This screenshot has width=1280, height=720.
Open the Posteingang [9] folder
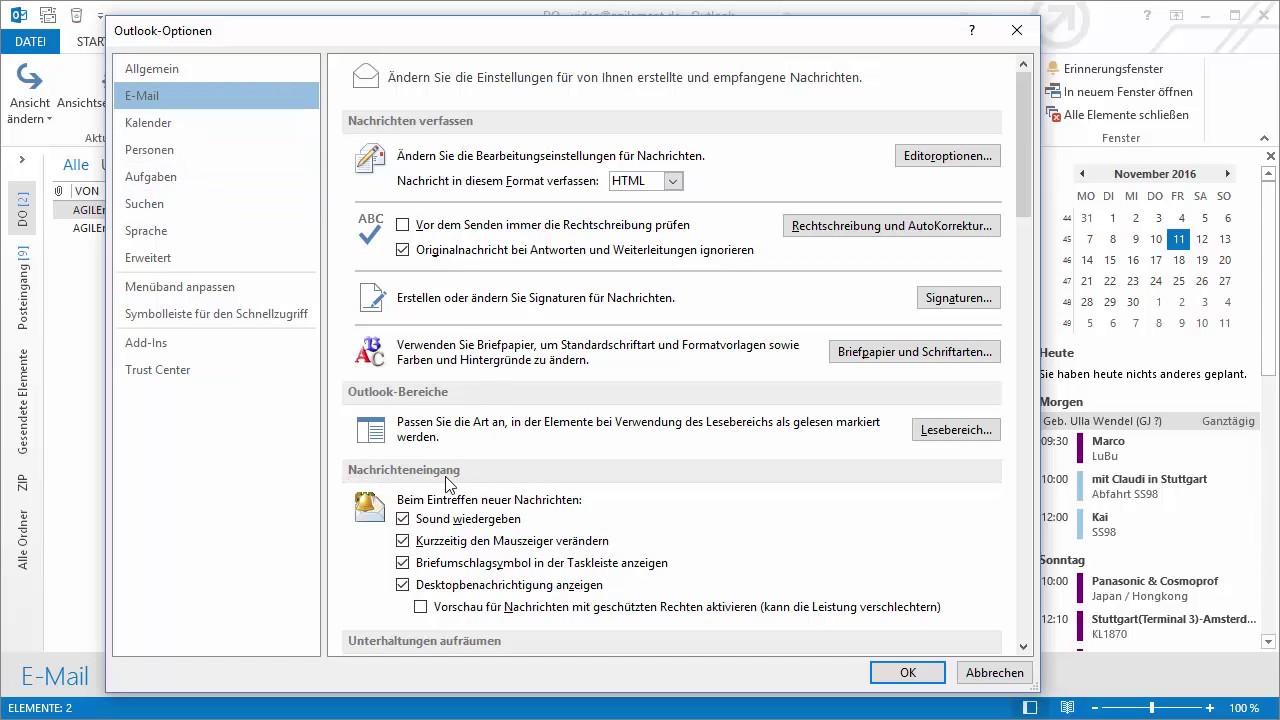point(23,288)
